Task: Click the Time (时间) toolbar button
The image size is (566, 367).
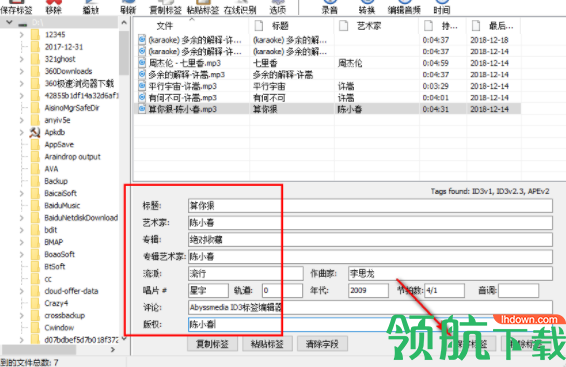Action: tap(442, 7)
